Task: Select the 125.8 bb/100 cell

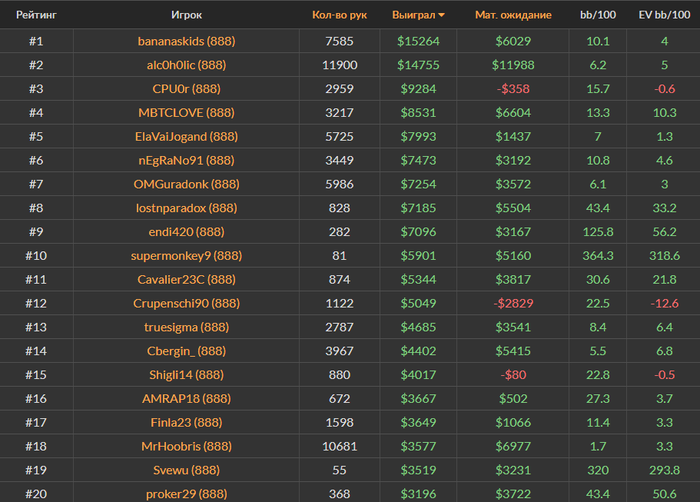Action: tap(598, 232)
